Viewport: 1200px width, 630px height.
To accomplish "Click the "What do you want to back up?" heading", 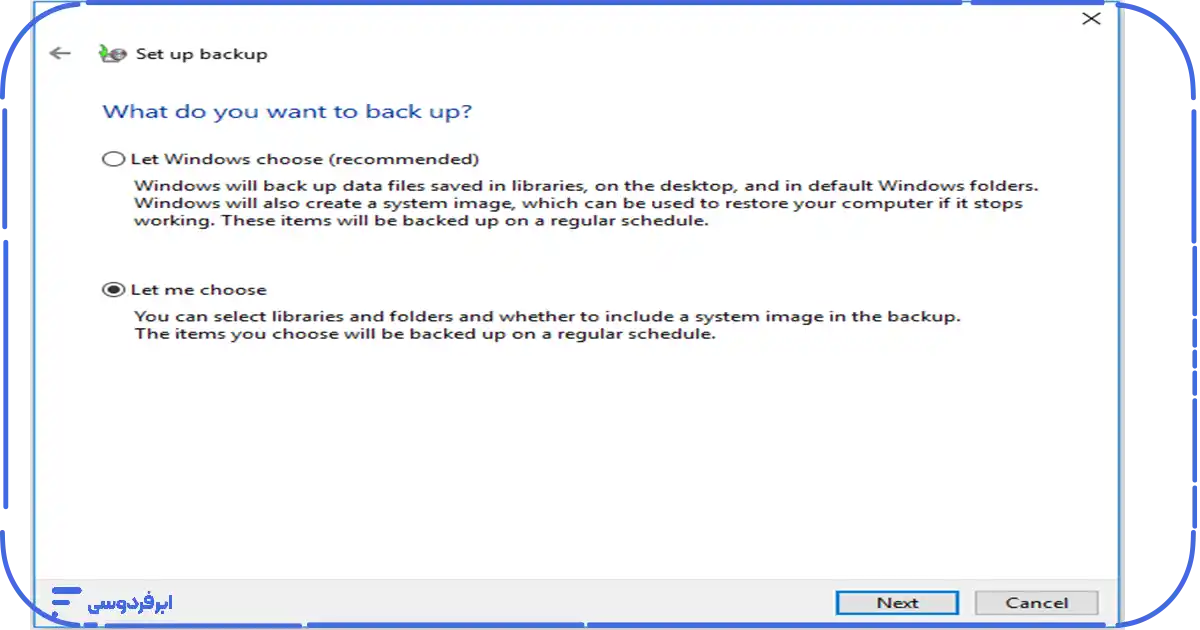I will pyautogui.click(x=287, y=111).
